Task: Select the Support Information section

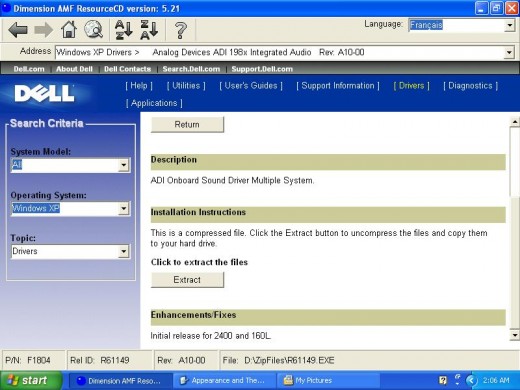Action: (338, 86)
